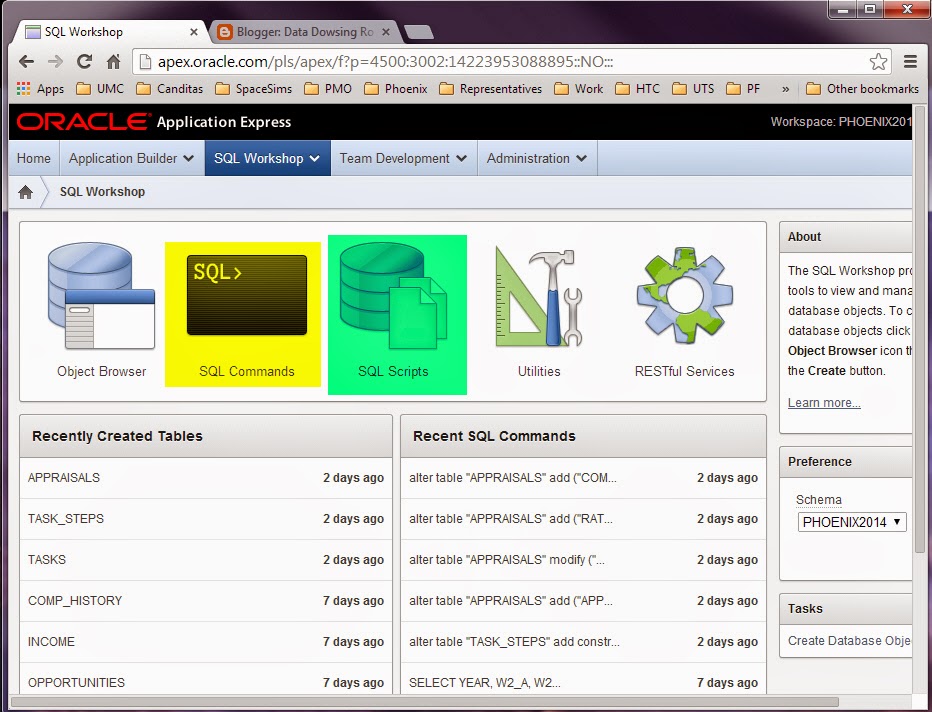Refresh the page with the reload icon

pyautogui.click(x=84, y=61)
